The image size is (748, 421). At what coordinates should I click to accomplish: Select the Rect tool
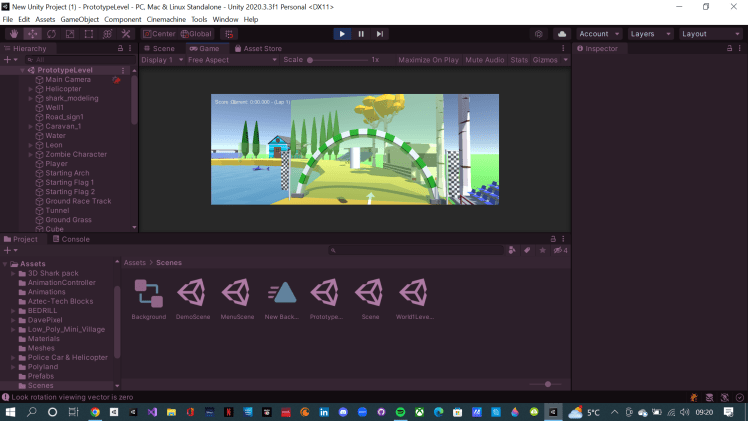88,34
